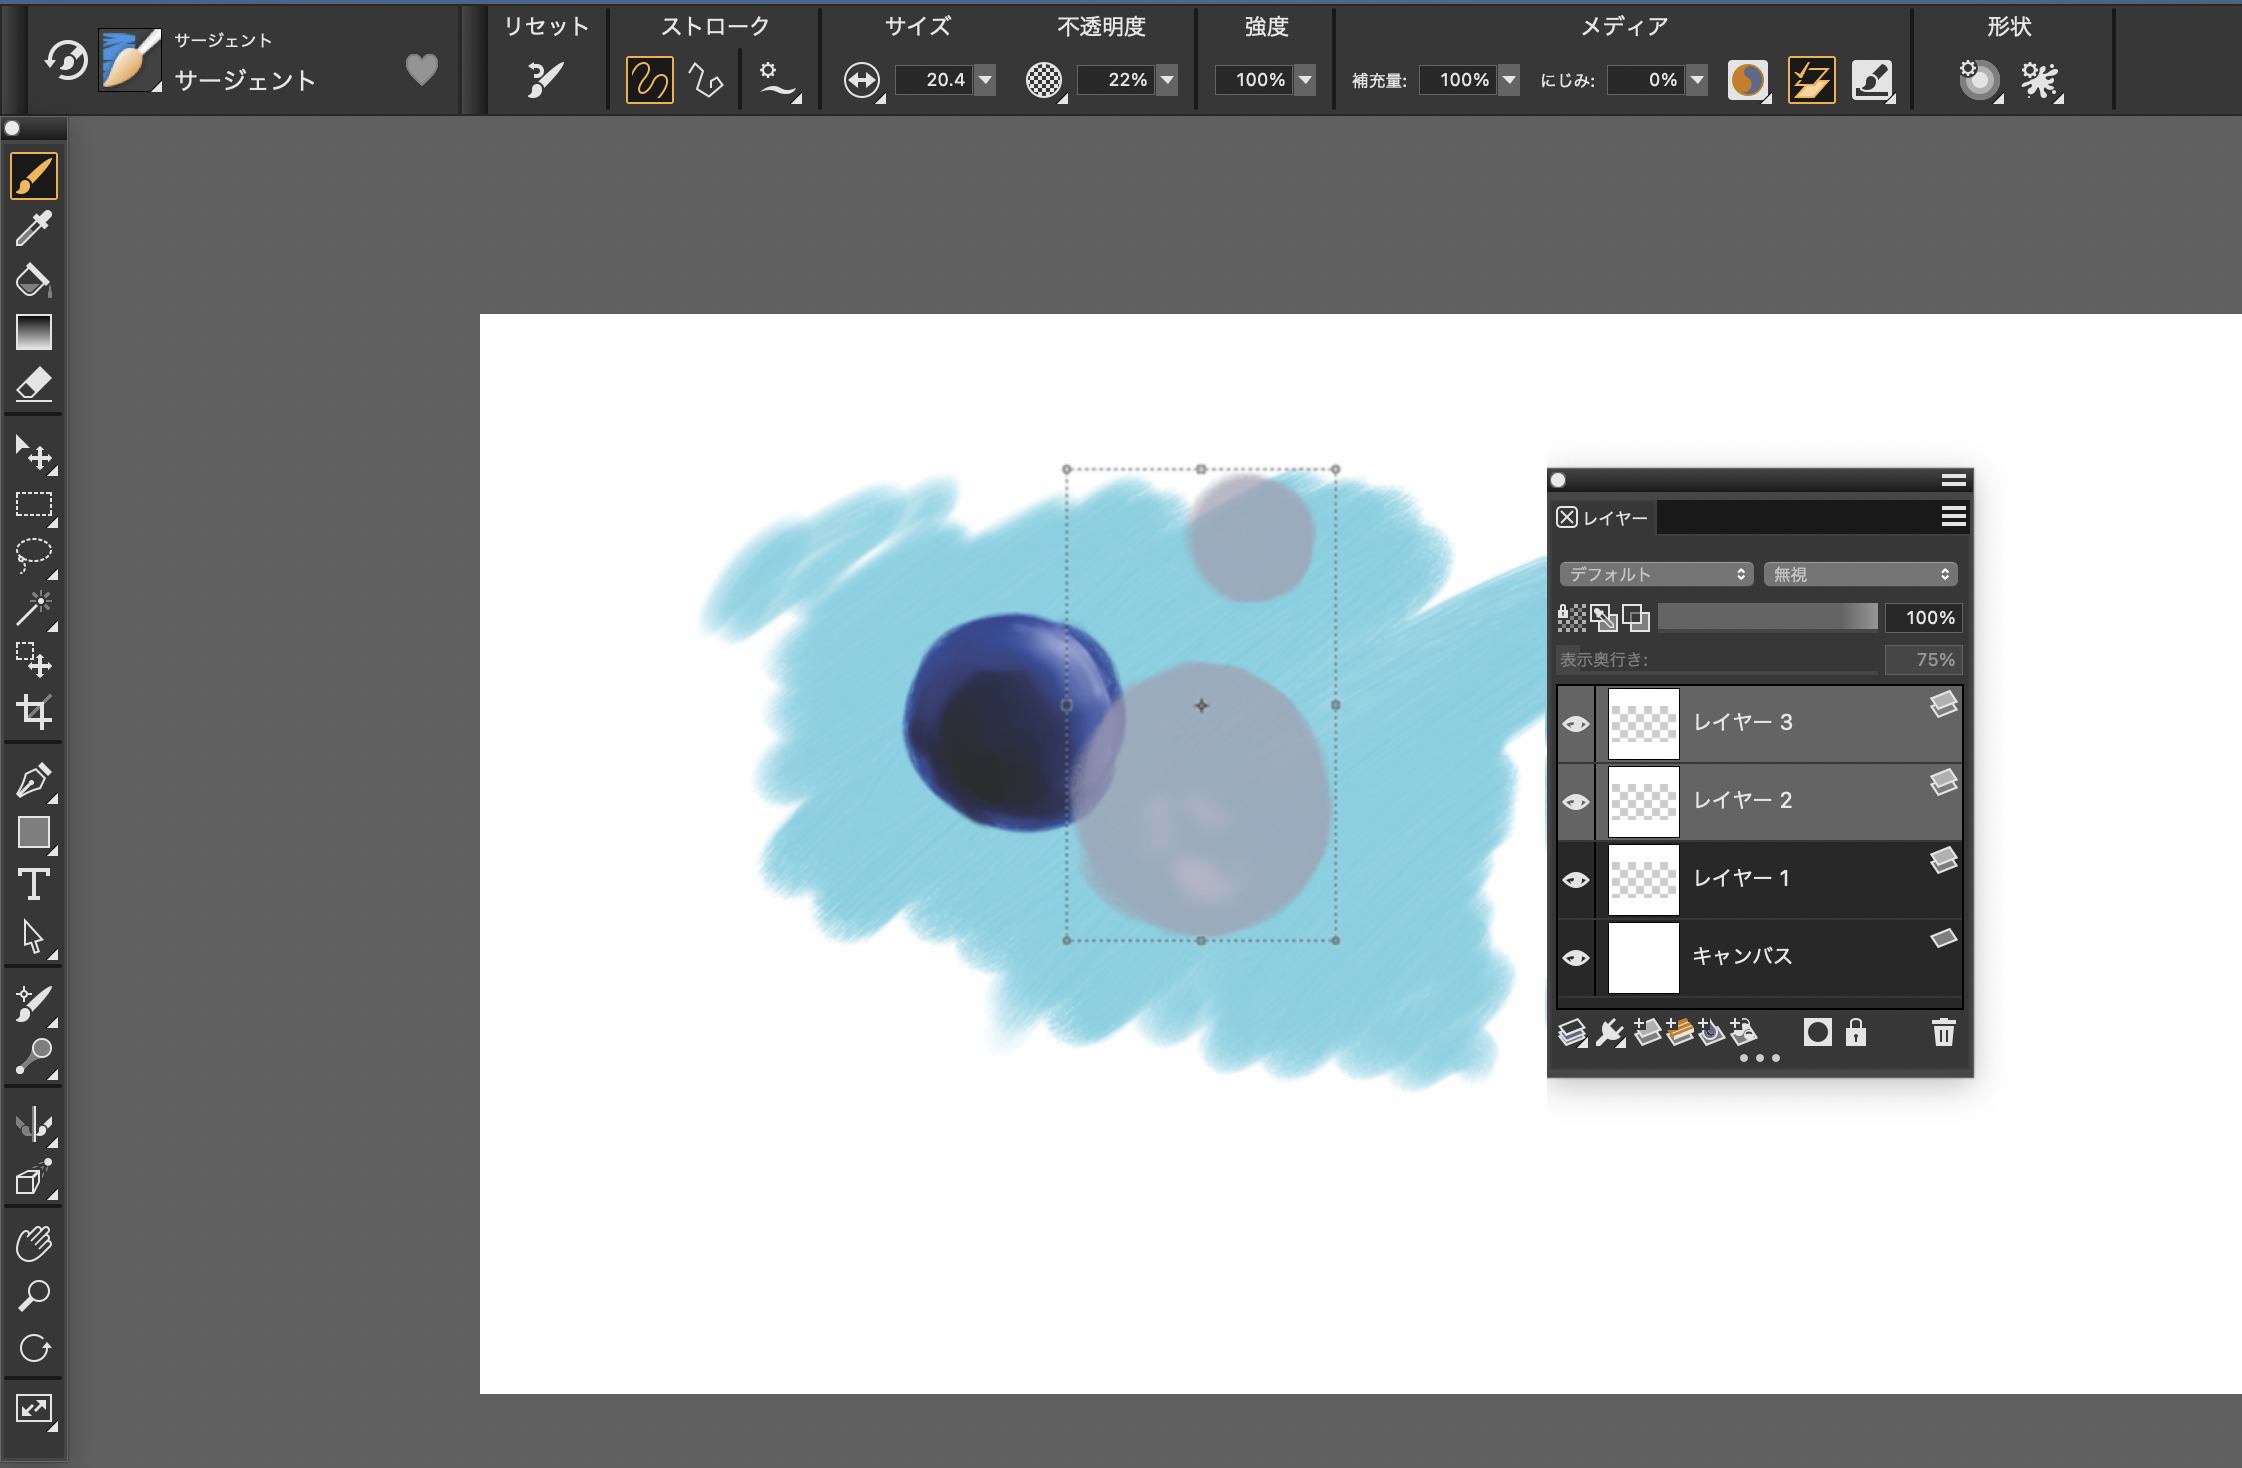2242x1468 pixels.
Task: Toggle visibility of キャンバス layer
Action: point(1576,957)
